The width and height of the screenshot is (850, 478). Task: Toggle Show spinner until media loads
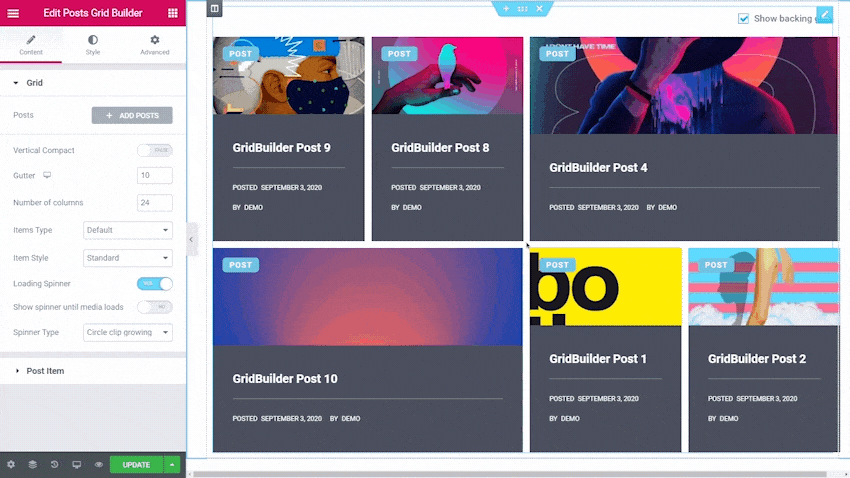point(155,307)
